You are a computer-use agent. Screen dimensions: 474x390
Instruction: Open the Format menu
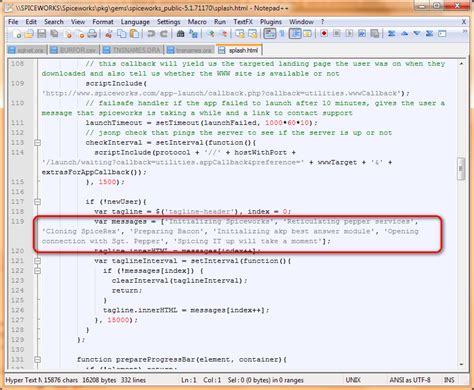[x=103, y=22]
